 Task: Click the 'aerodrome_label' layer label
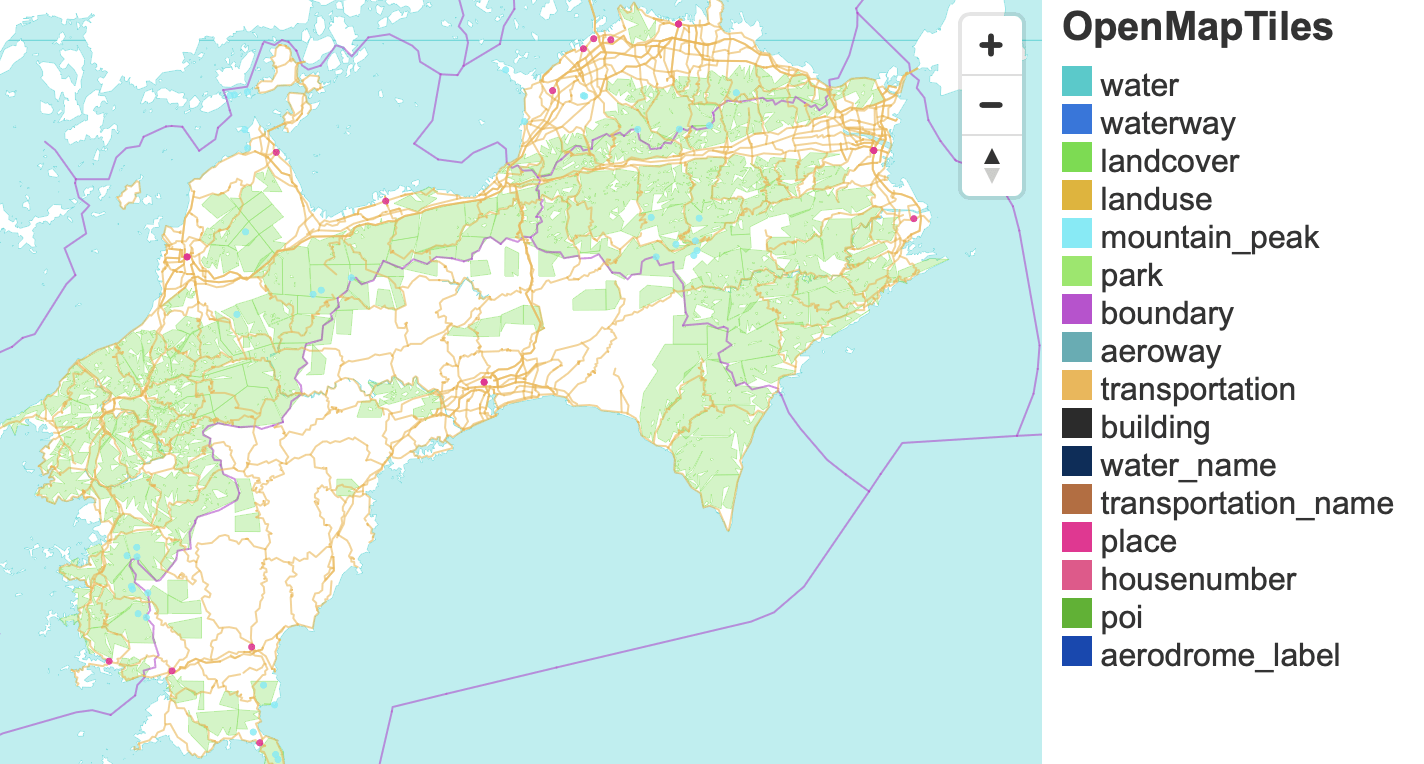point(1220,655)
